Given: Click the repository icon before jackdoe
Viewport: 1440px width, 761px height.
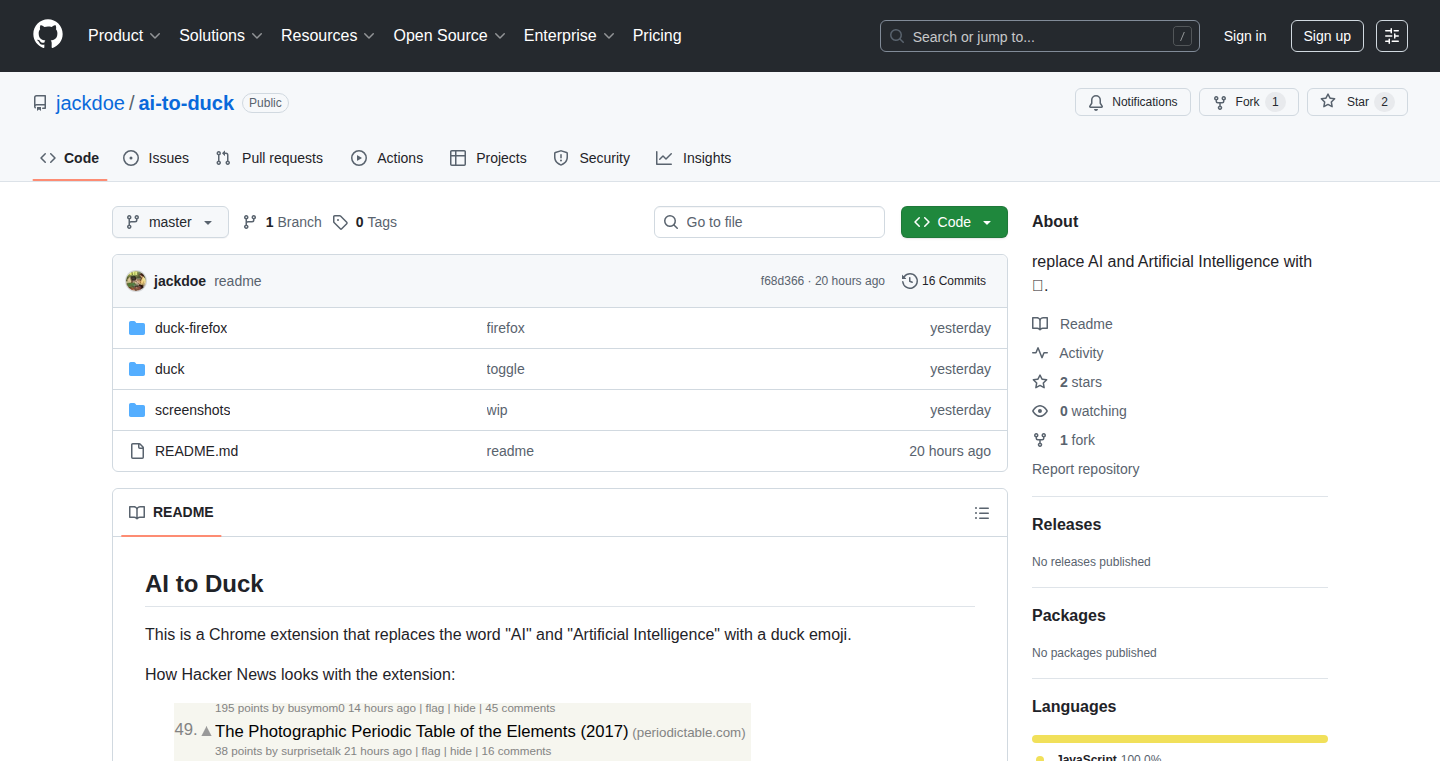Looking at the screenshot, I should [40, 103].
